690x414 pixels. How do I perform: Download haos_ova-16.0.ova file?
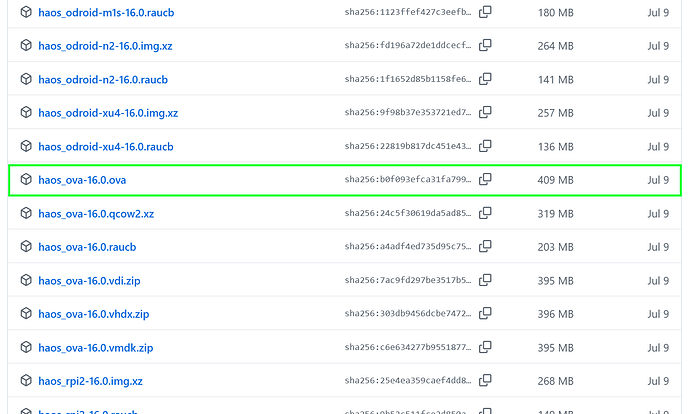click(82, 180)
